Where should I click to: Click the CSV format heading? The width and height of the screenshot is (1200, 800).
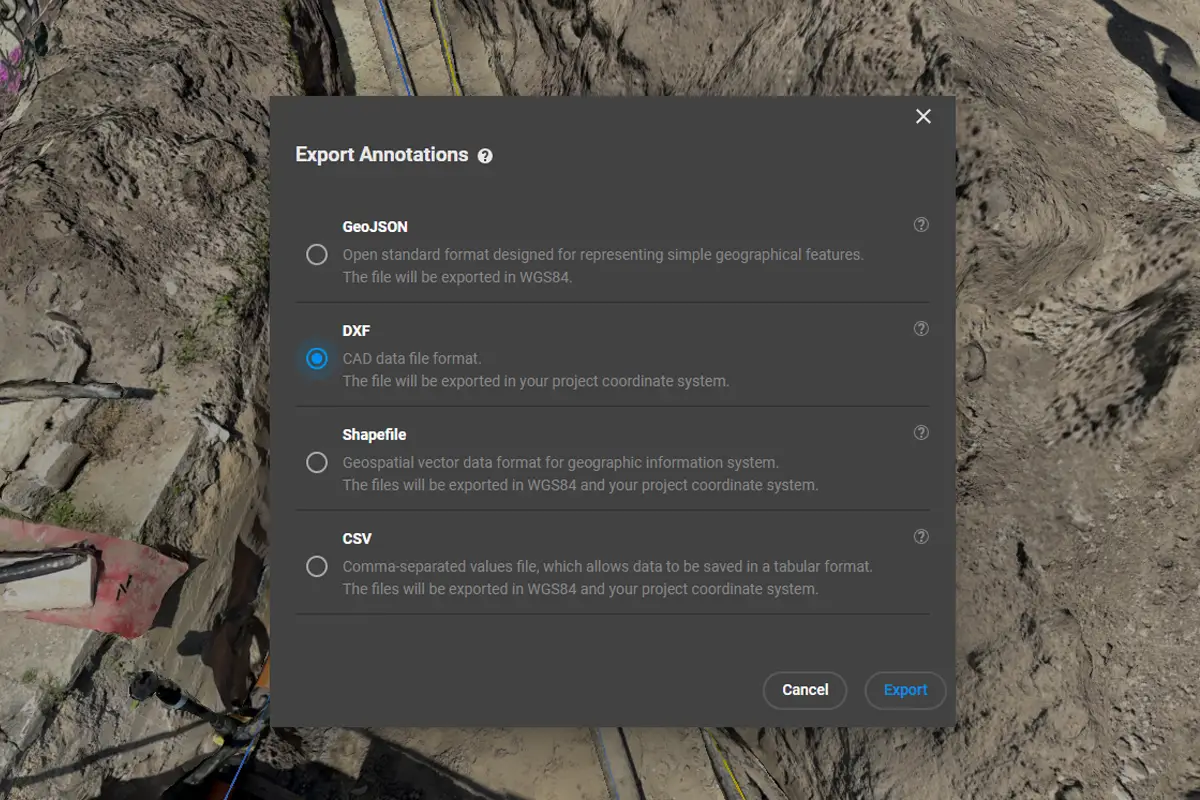pyautogui.click(x=357, y=539)
